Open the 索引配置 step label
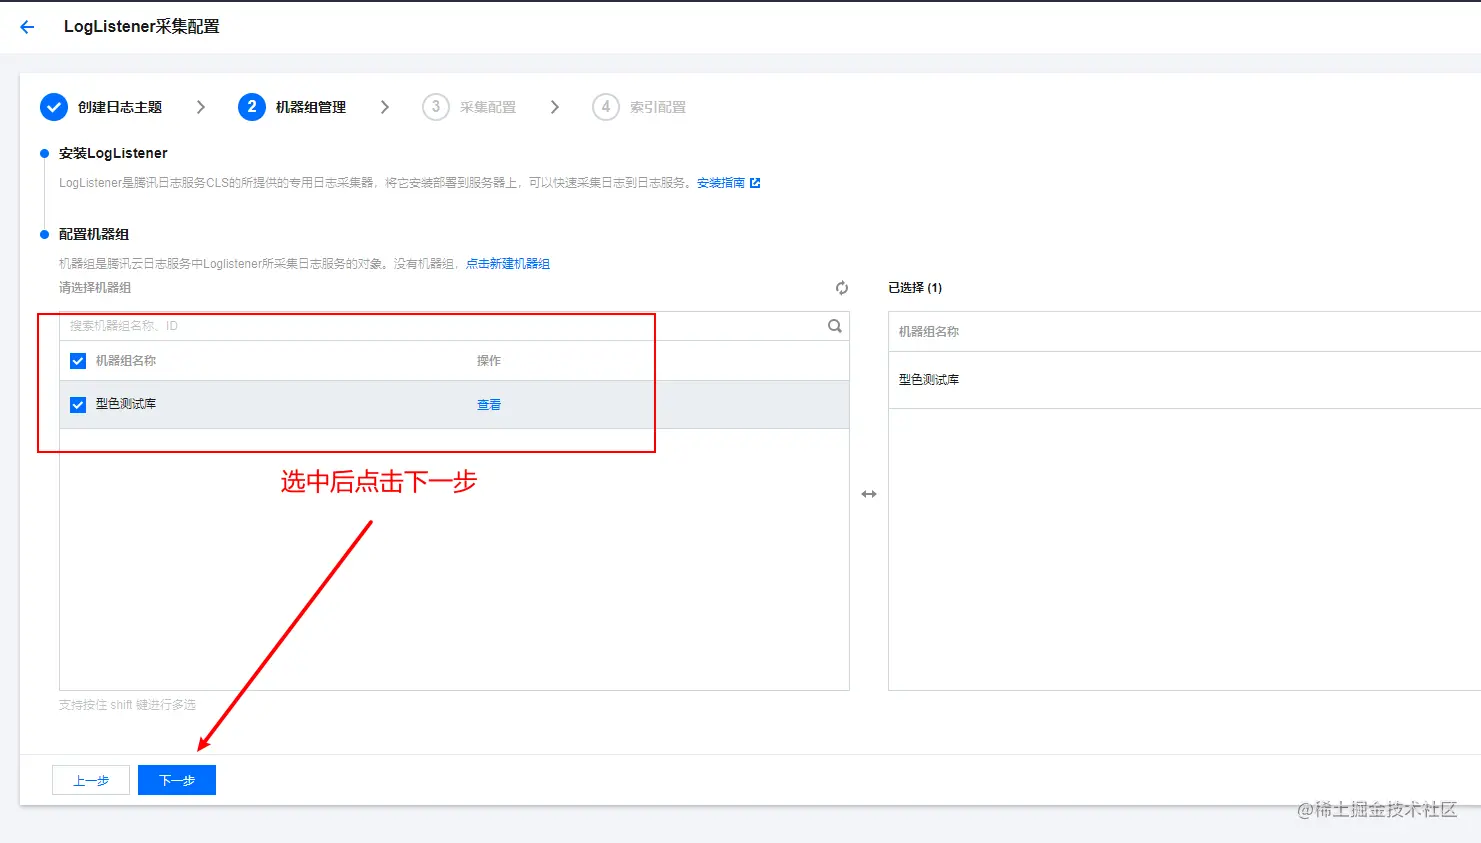Viewport: 1481px width, 843px height. click(x=658, y=107)
